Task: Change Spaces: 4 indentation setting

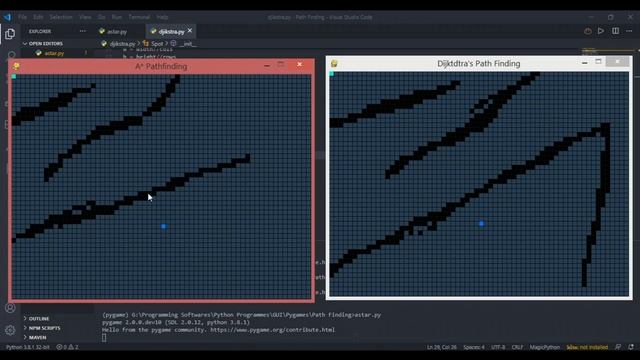Action: point(473,347)
